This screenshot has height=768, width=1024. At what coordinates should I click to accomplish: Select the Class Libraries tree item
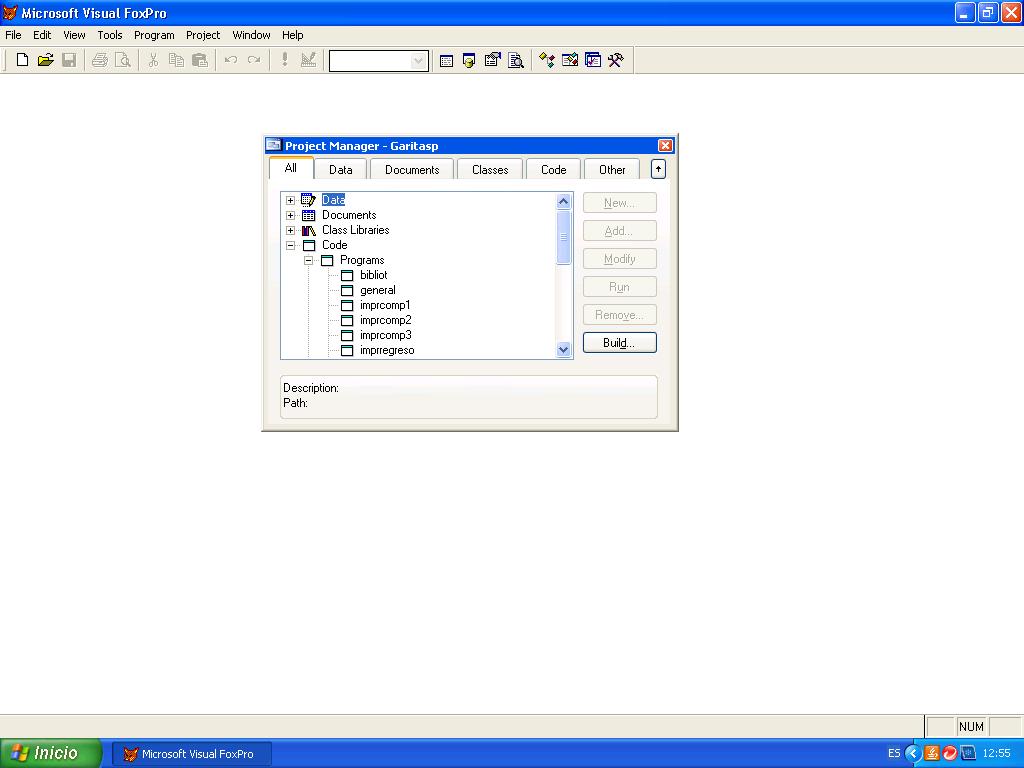[x=355, y=230]
